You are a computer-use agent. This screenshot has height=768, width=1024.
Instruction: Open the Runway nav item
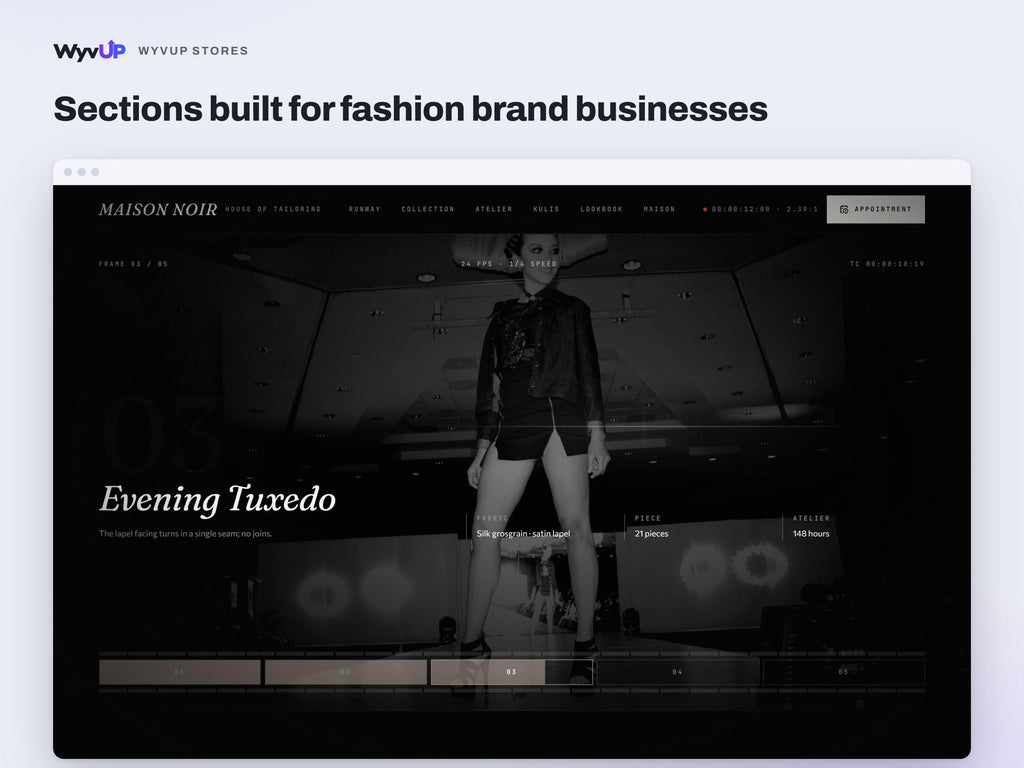coord(364,210)
